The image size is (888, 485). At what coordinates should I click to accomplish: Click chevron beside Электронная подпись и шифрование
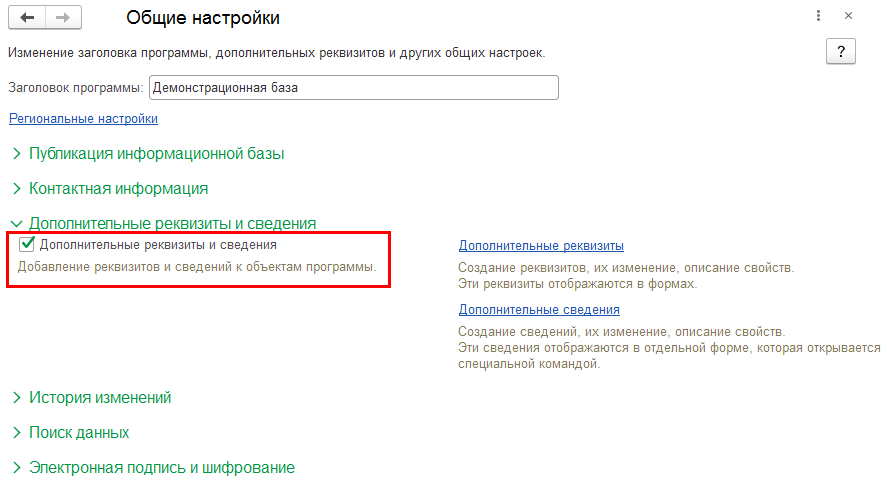pos(16,467)
